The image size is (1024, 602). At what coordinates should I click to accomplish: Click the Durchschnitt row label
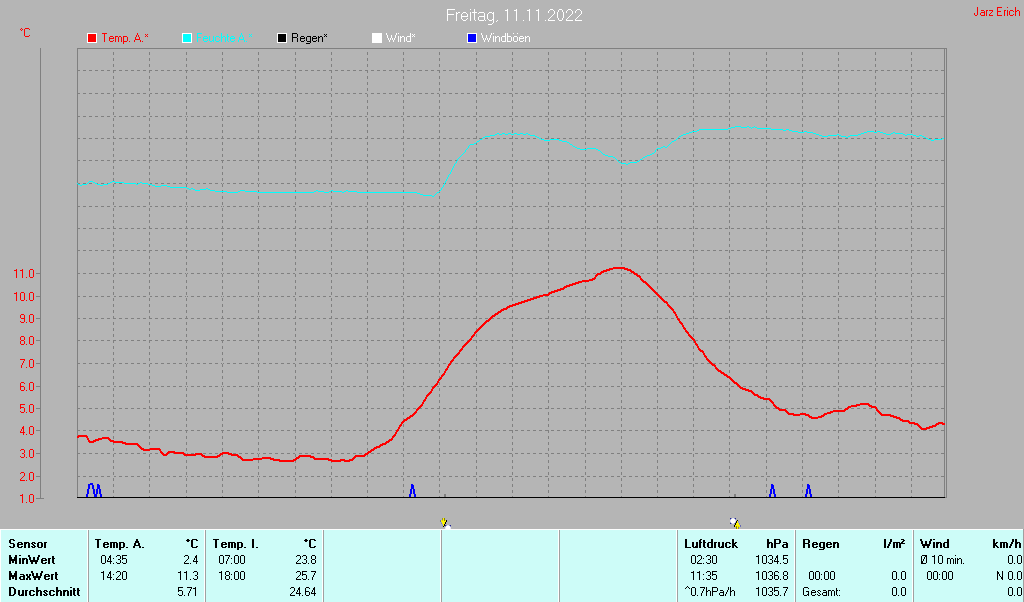pos(40,592)
